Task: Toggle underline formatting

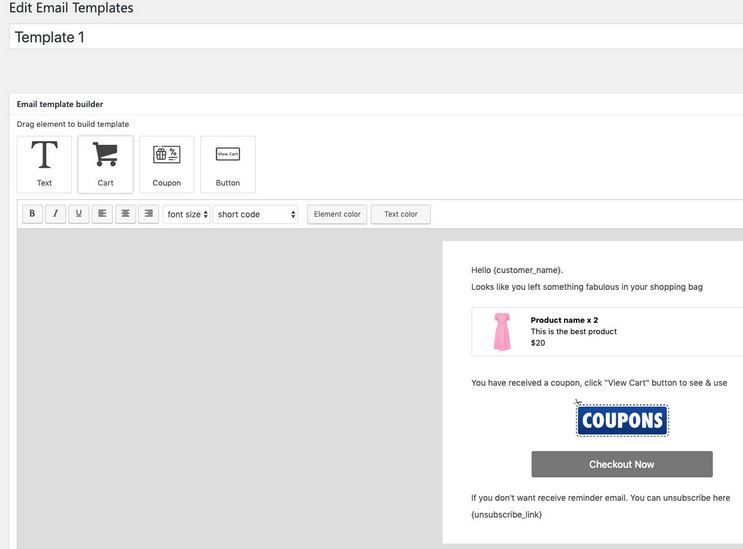Action: (79, 214)
